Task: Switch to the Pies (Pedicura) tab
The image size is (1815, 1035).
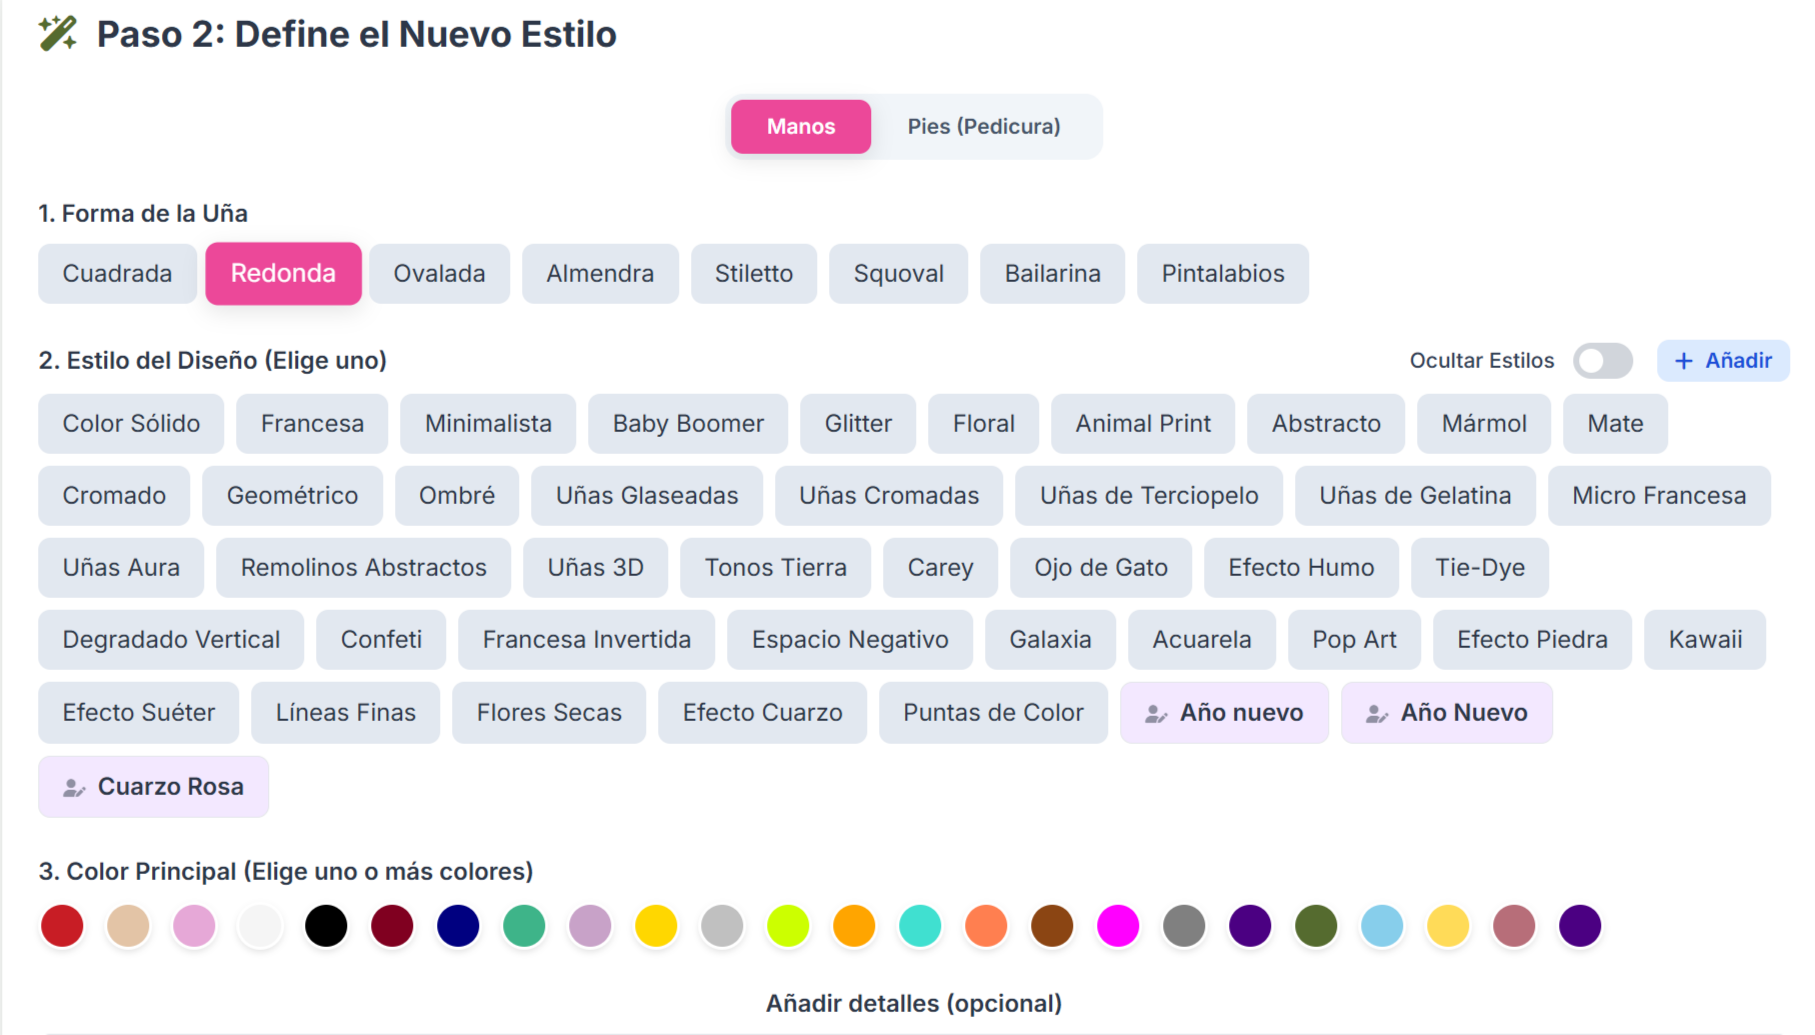Action: 984,126
